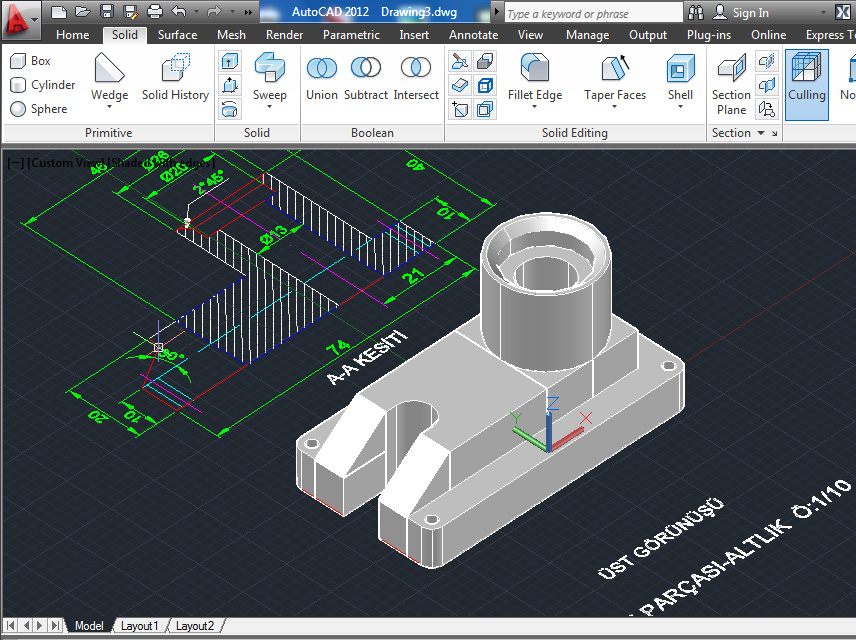Select the Box primitive tool
The image size is (856, 640).
(x=30, y=61)
